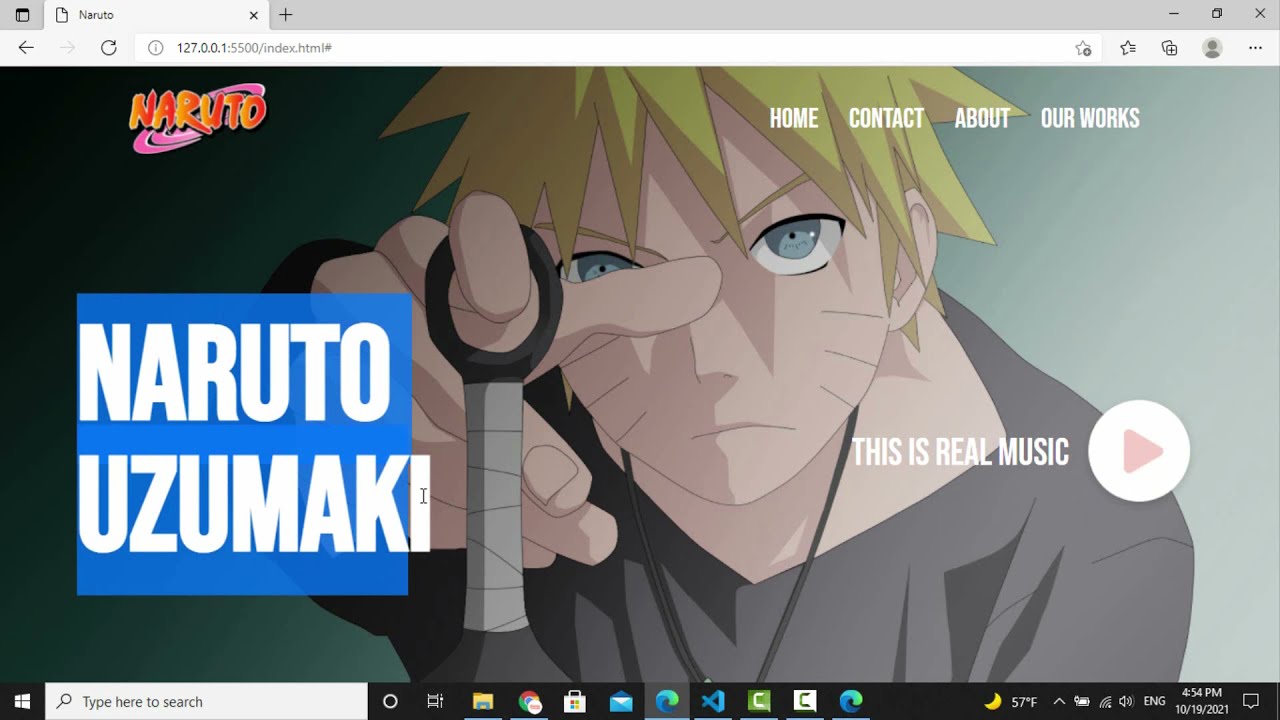The height and width of the screenshot is (720, 1280).
Task: Open the volume speaker icon
Action: point(1126,701)
